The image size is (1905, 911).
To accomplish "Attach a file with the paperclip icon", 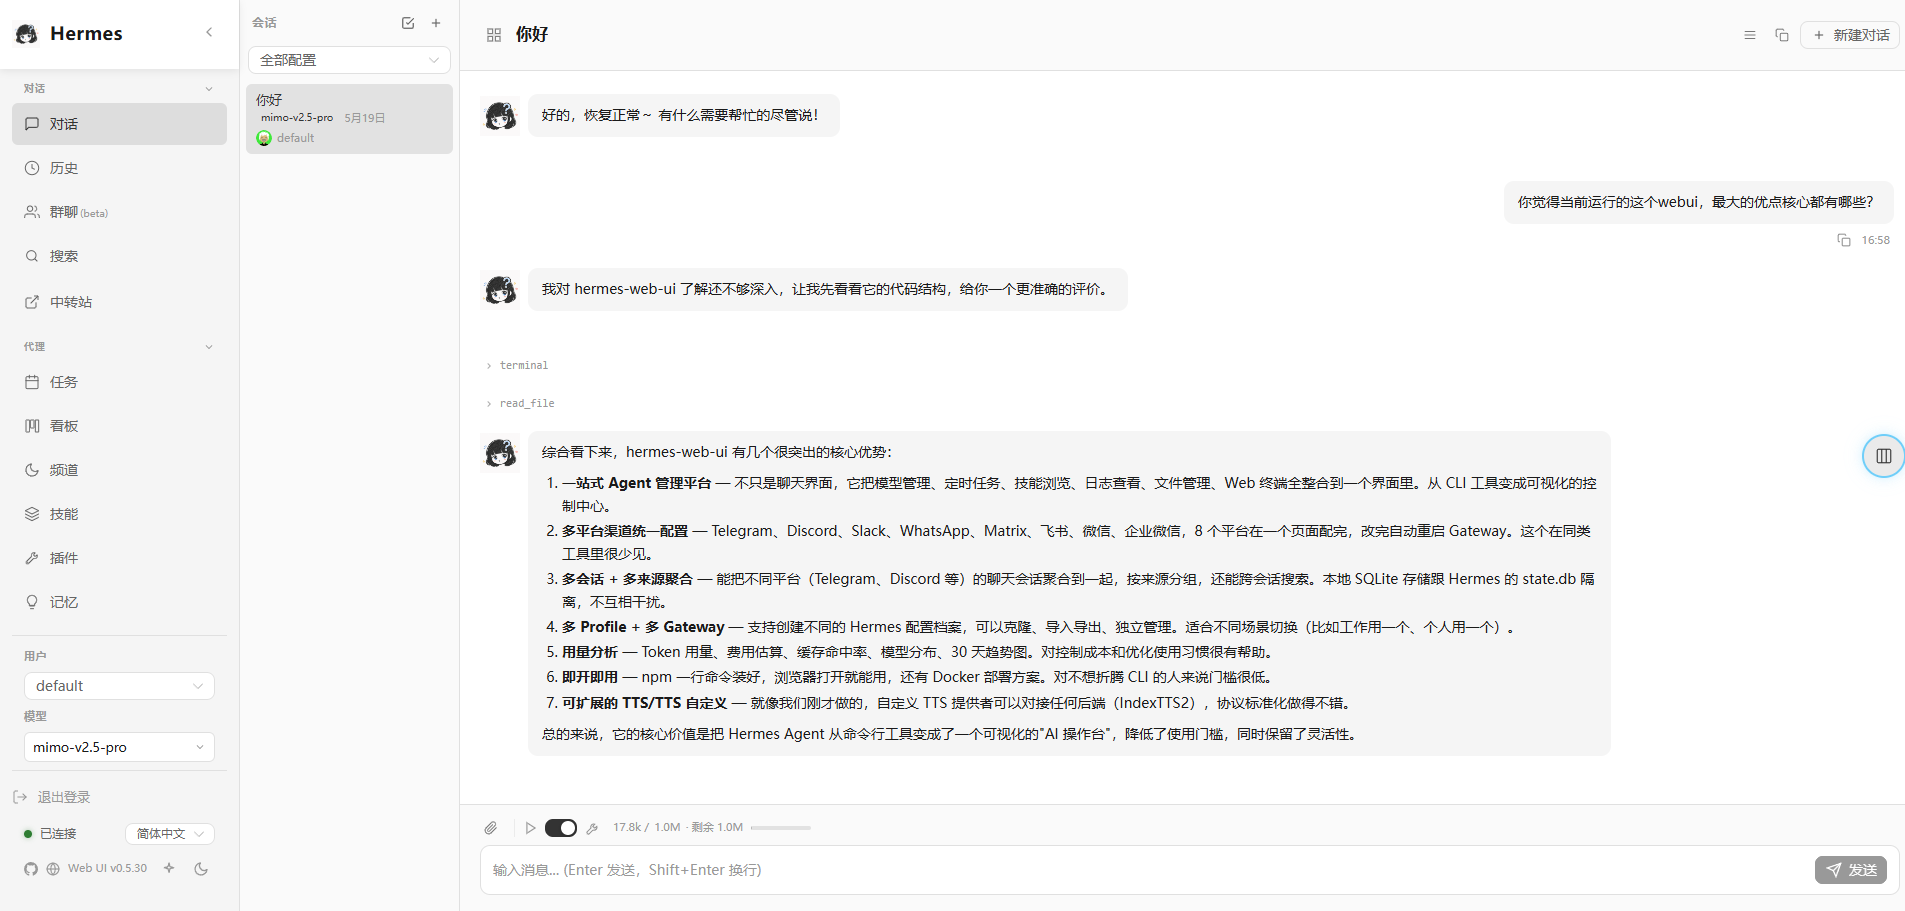I will [x=491, y=828].
